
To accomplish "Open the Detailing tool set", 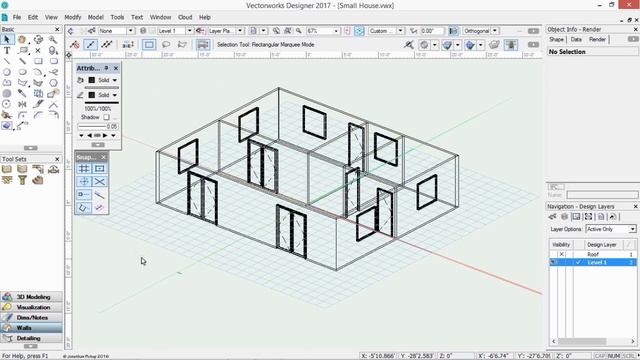I will (31, 338).
